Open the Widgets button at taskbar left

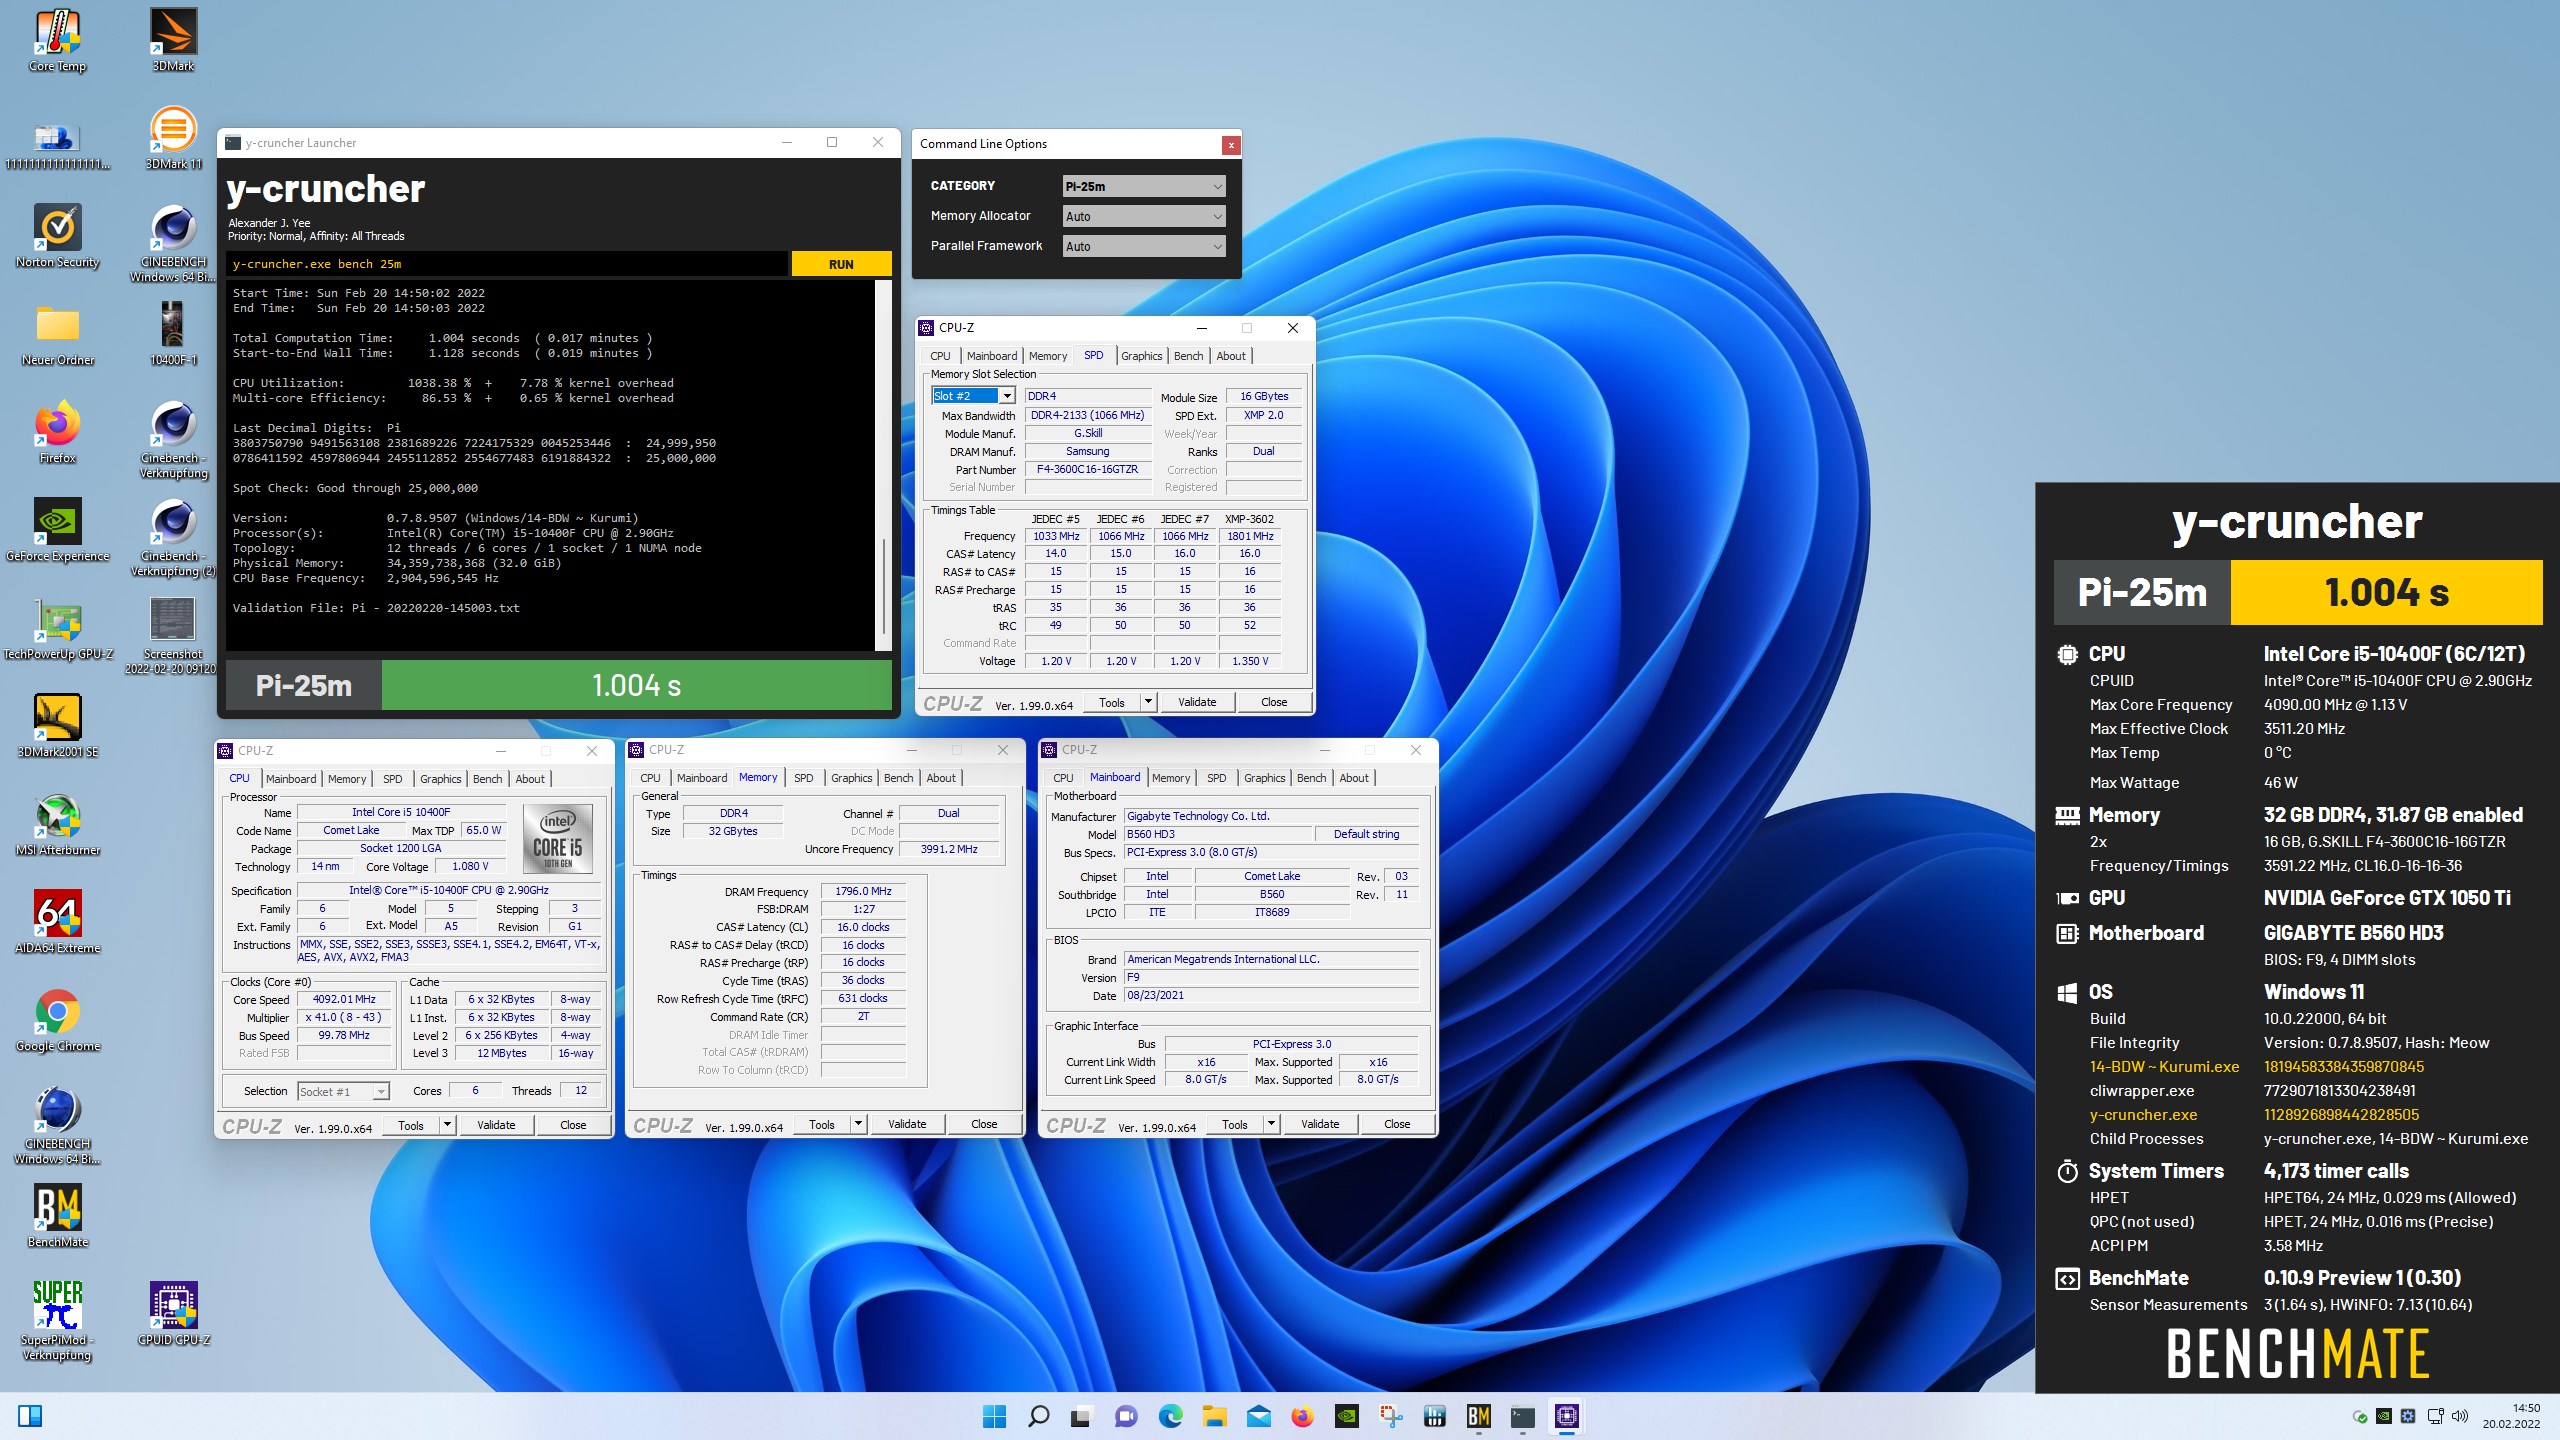pyautogui.click(x=30, y=1416)
